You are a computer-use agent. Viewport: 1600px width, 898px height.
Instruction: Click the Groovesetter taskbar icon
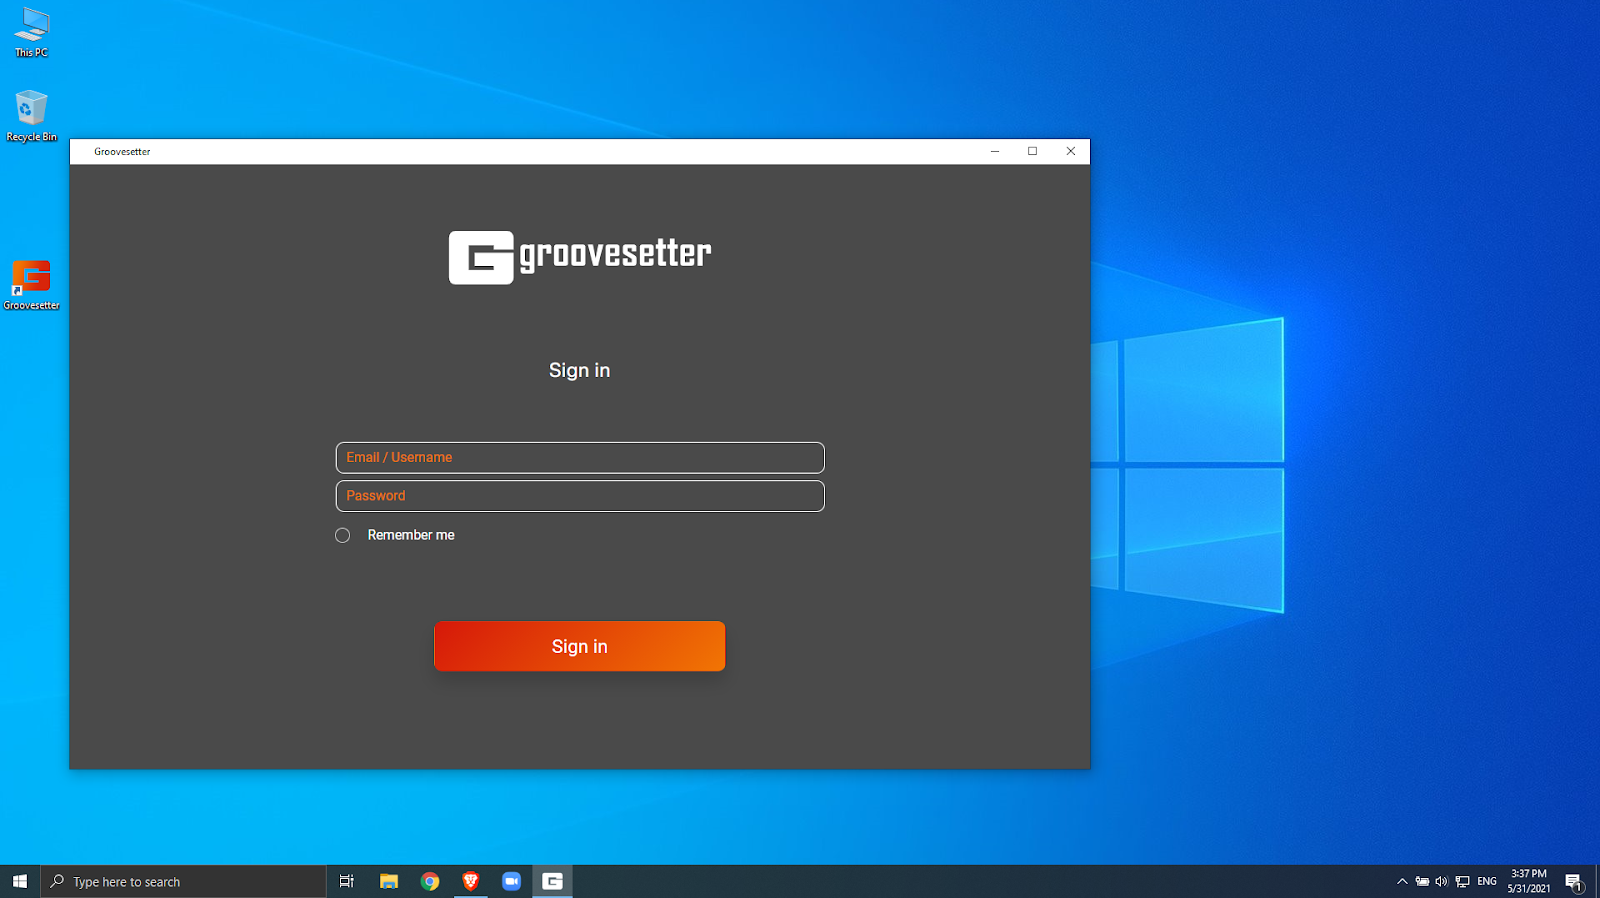point(552,881)
